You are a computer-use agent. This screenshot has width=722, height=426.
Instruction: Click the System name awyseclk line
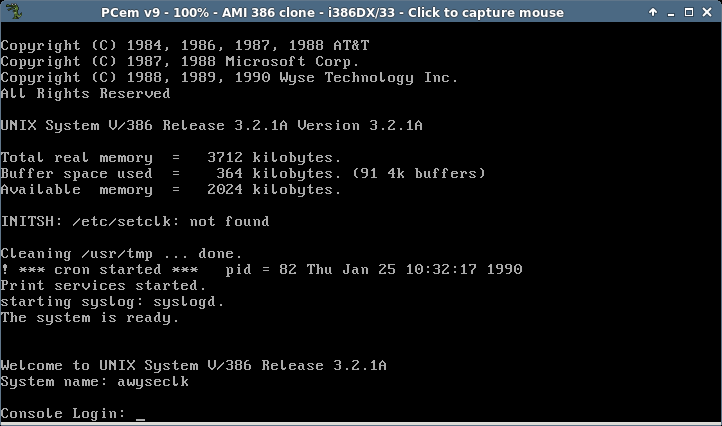click(95, 382)
